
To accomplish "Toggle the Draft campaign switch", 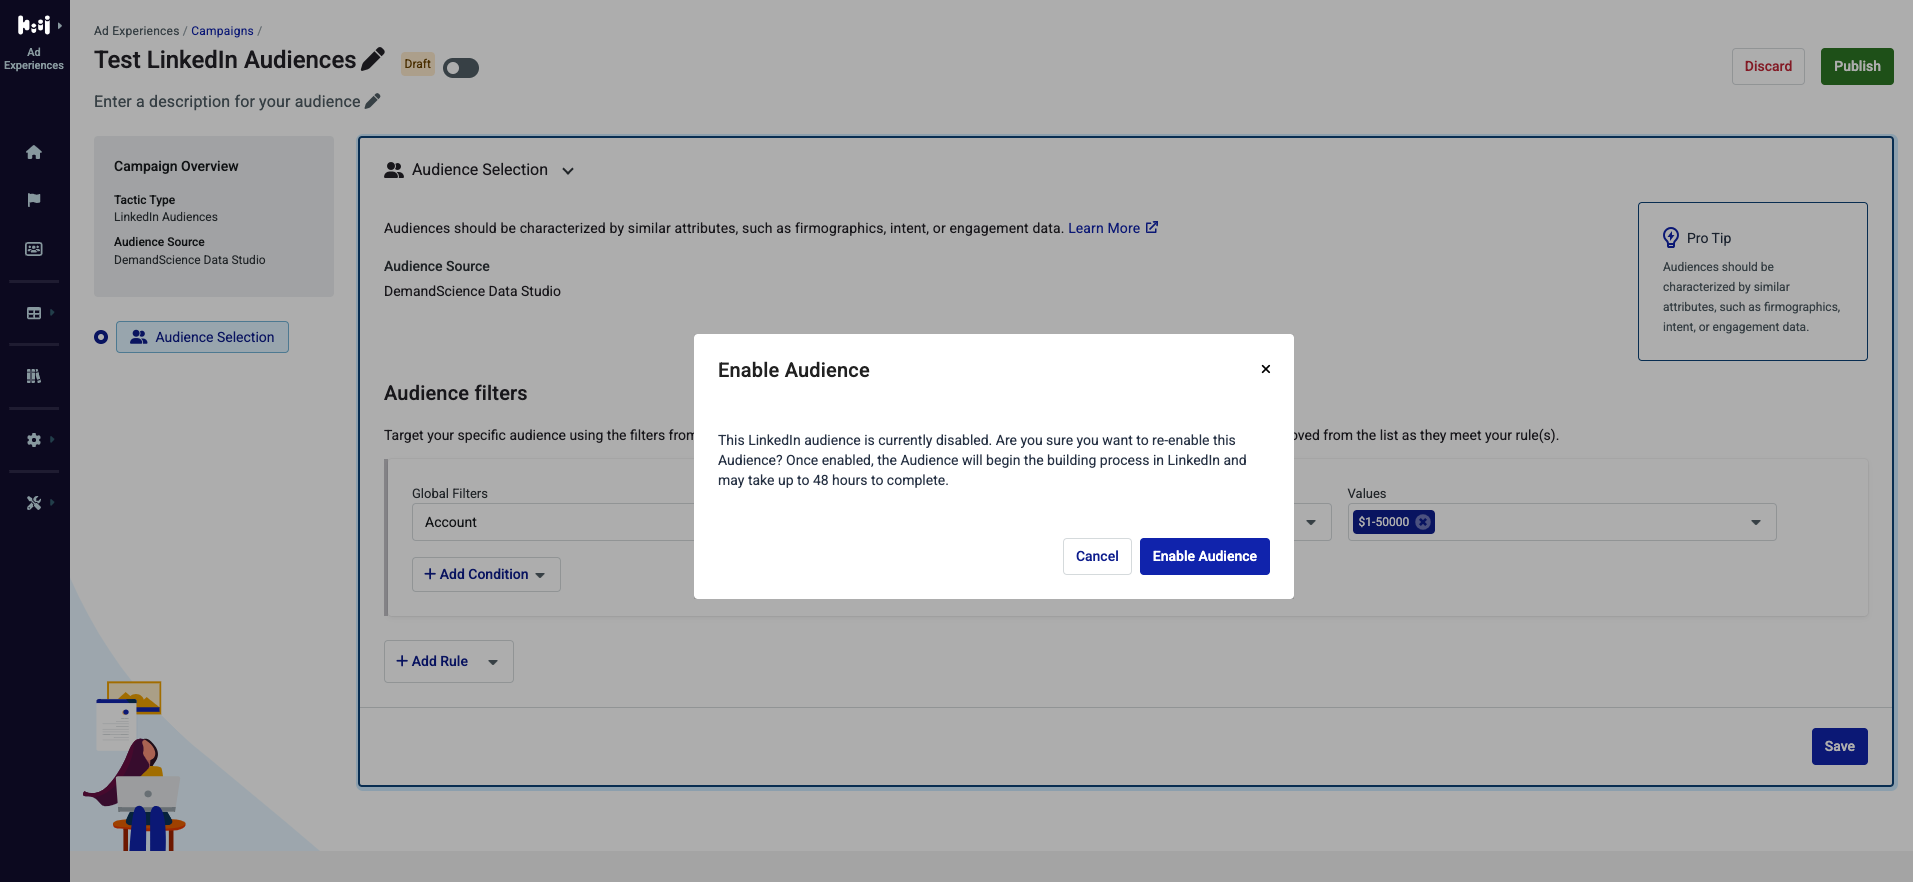I will (x=461, y=68).
